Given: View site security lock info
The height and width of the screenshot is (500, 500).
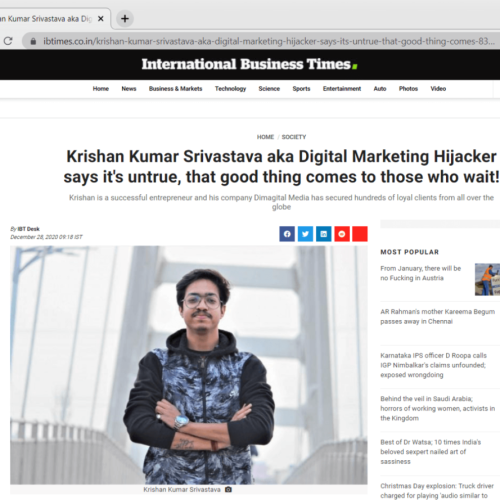Looking at the screenshot, I should [x=33, y=41].
